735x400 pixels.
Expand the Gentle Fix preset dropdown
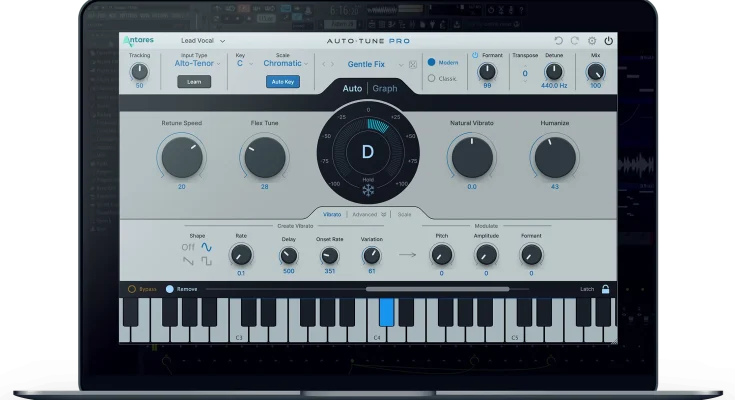coord(400,64)
